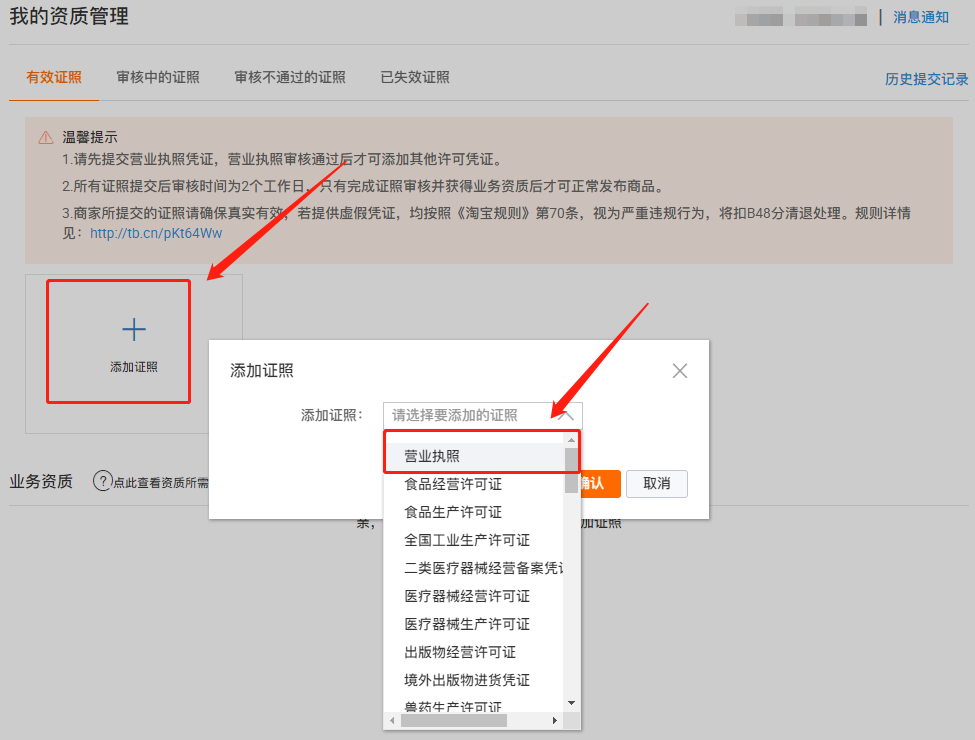Click the plus icon to add certificate
Image resolution: width=975 pixels, height=740 pixels.
pyautogui.click(x=133, y=329)
